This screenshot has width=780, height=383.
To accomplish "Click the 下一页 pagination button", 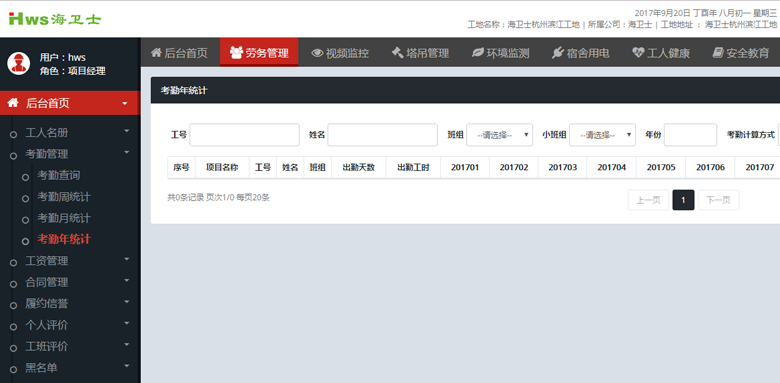I will [x=718, y=200].
